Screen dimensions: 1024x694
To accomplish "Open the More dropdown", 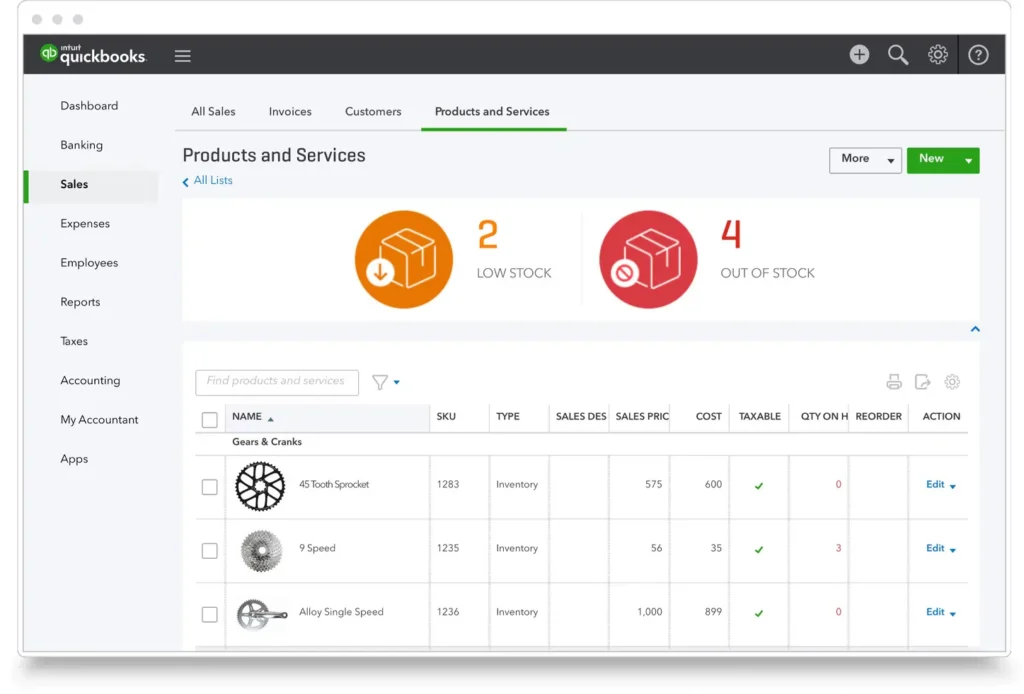I will (864, 159).
